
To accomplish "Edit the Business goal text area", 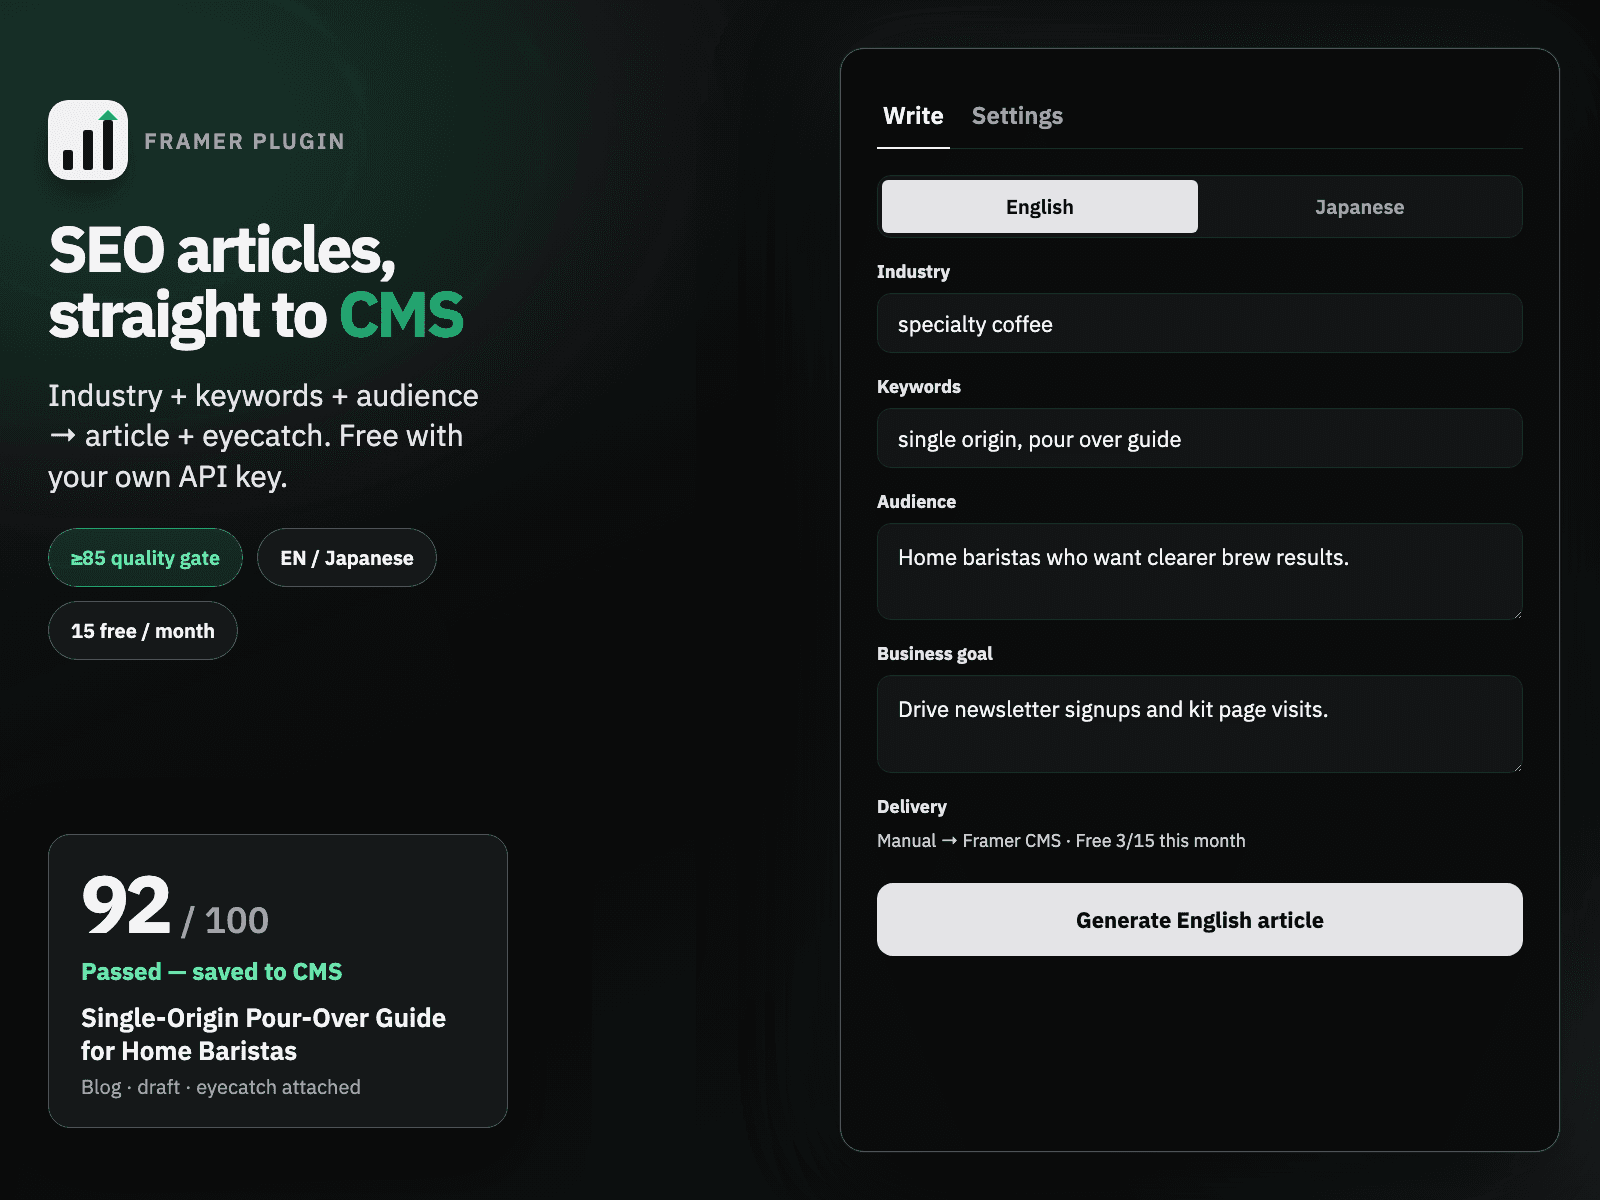I will click(x=1200, y=724).
